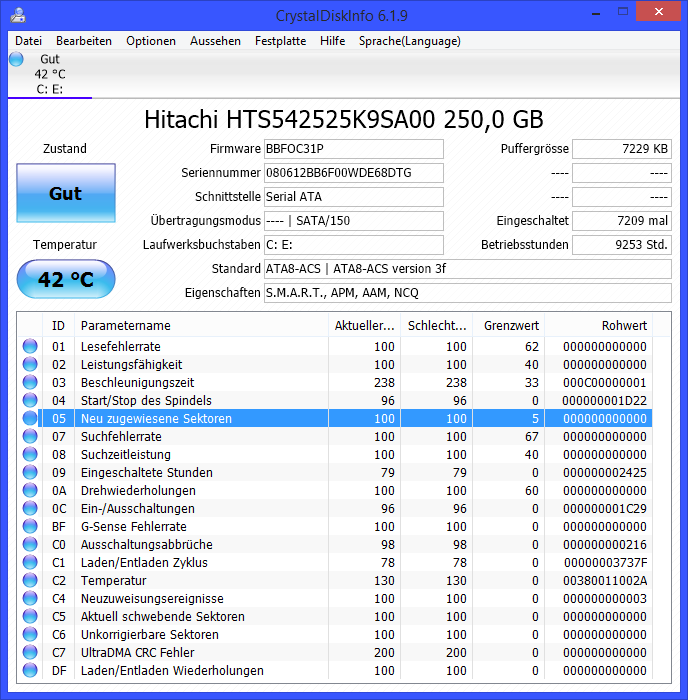Open the Optionen menu
The height and width of the screenshot is (700, 688).
[x=151, y=41]
